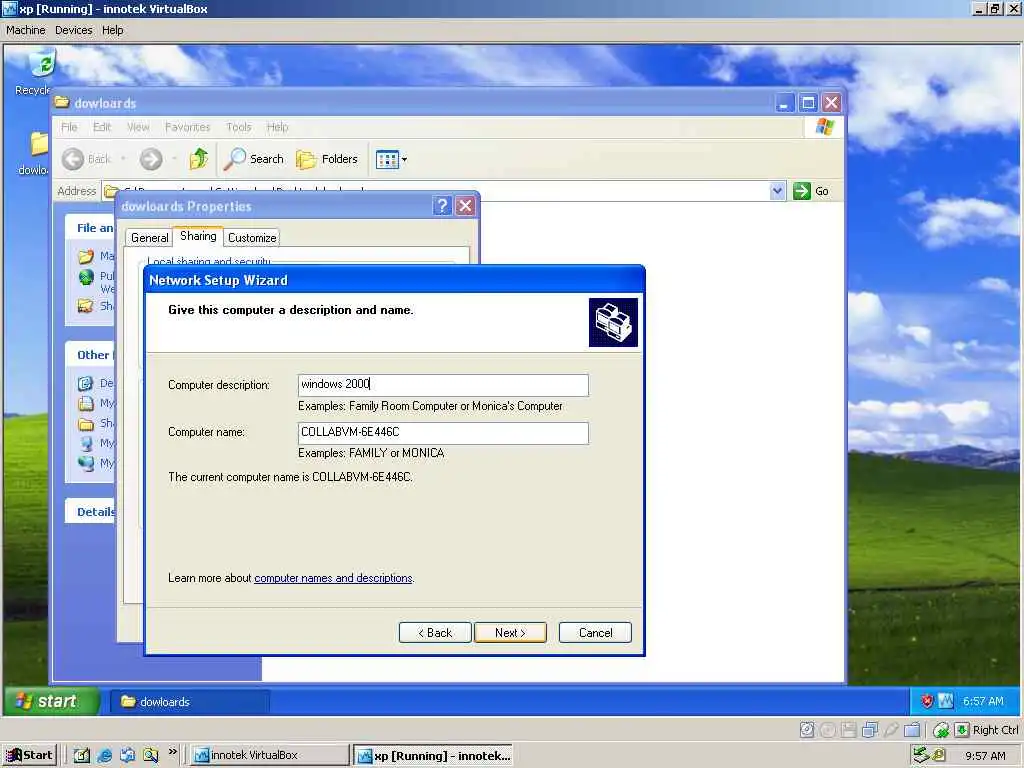This screenshot has width=1024, height=768.
Task: Click the Show Desktop quick launch icon
Action: [x=82, y=755]
